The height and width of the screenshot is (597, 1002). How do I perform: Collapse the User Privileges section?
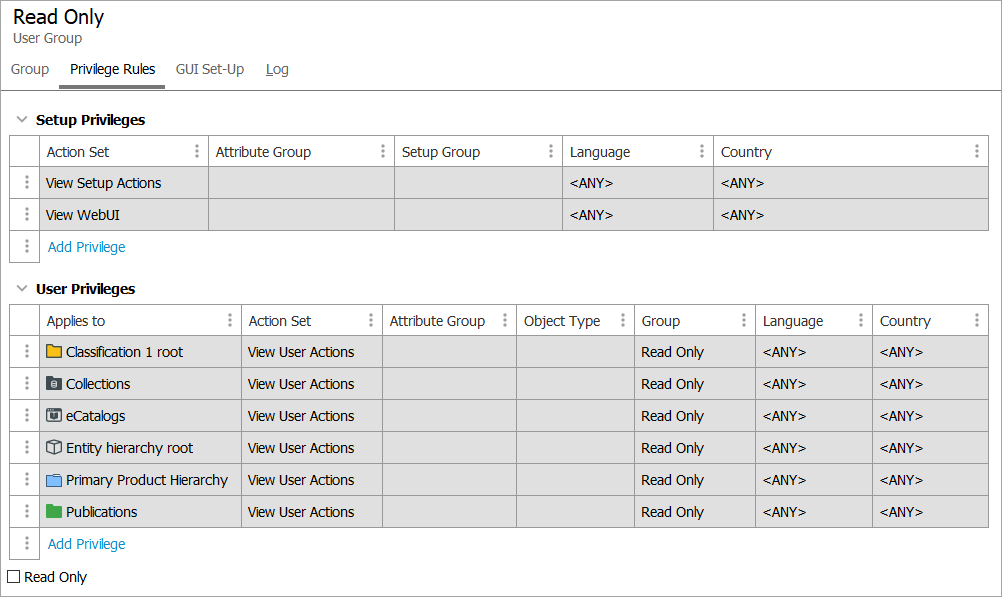(21, 289)
